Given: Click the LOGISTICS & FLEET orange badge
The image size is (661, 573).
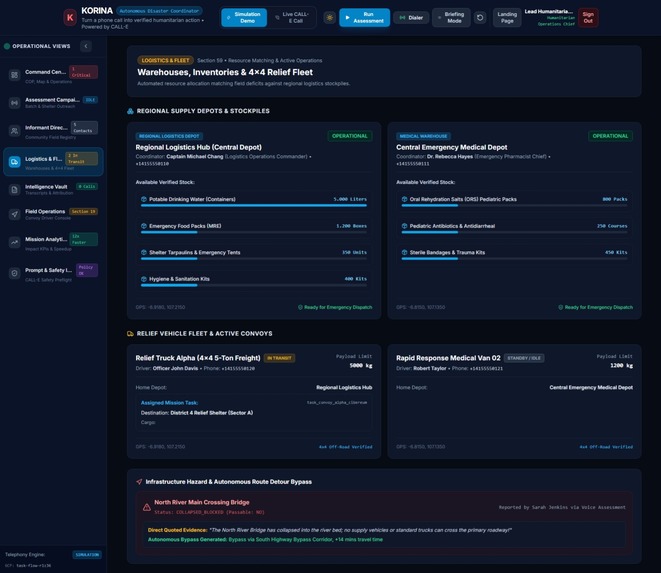Looking at the screenshot, I should point(165,60).
